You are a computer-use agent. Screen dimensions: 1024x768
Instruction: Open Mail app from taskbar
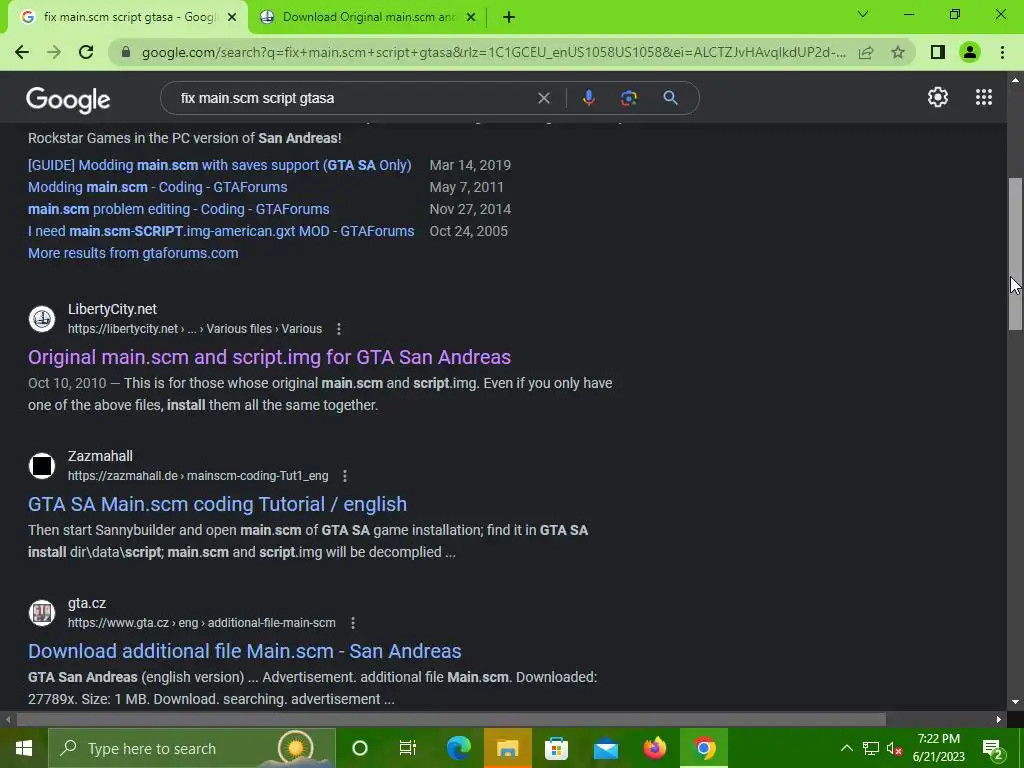tap(605, 748)
